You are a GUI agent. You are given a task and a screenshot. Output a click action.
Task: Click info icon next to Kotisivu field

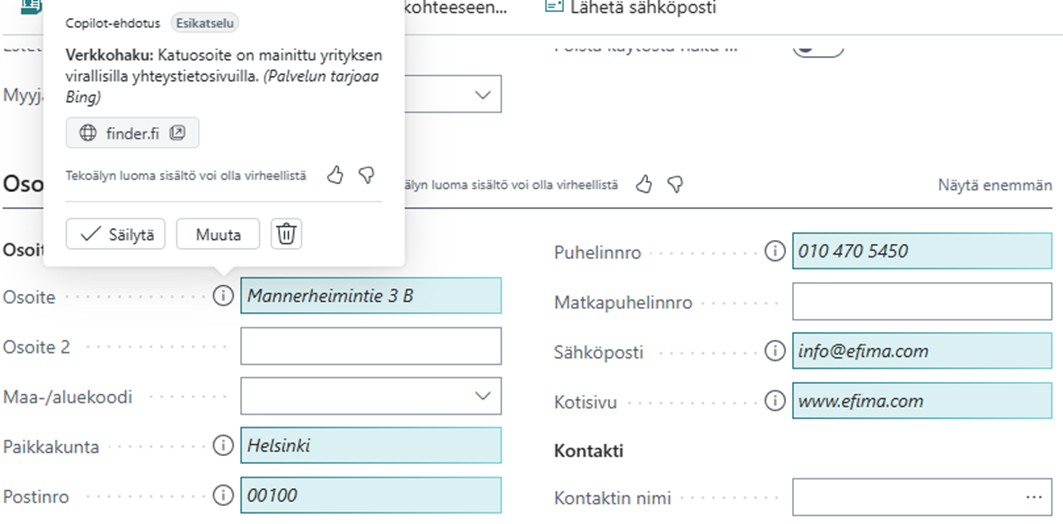coord(774,401)
